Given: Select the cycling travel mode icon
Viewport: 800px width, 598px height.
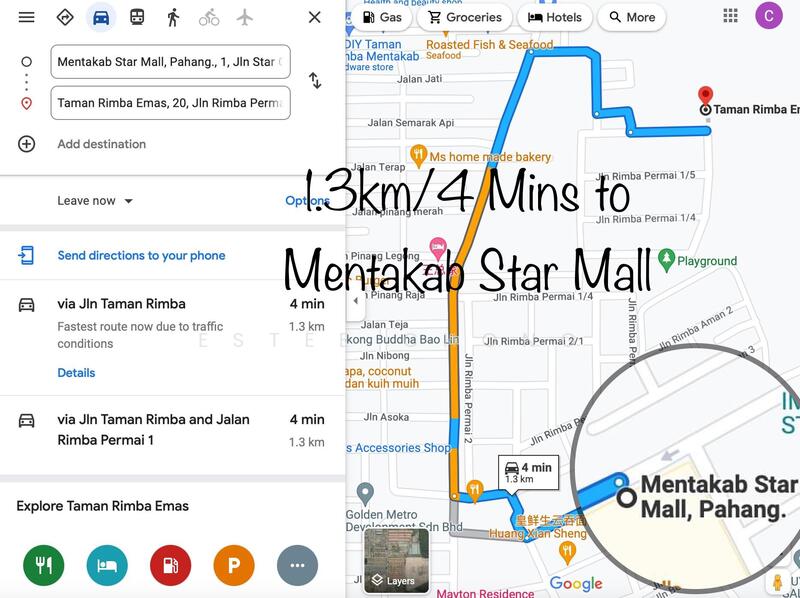Looking at the screenshot, I should [209, 17].
